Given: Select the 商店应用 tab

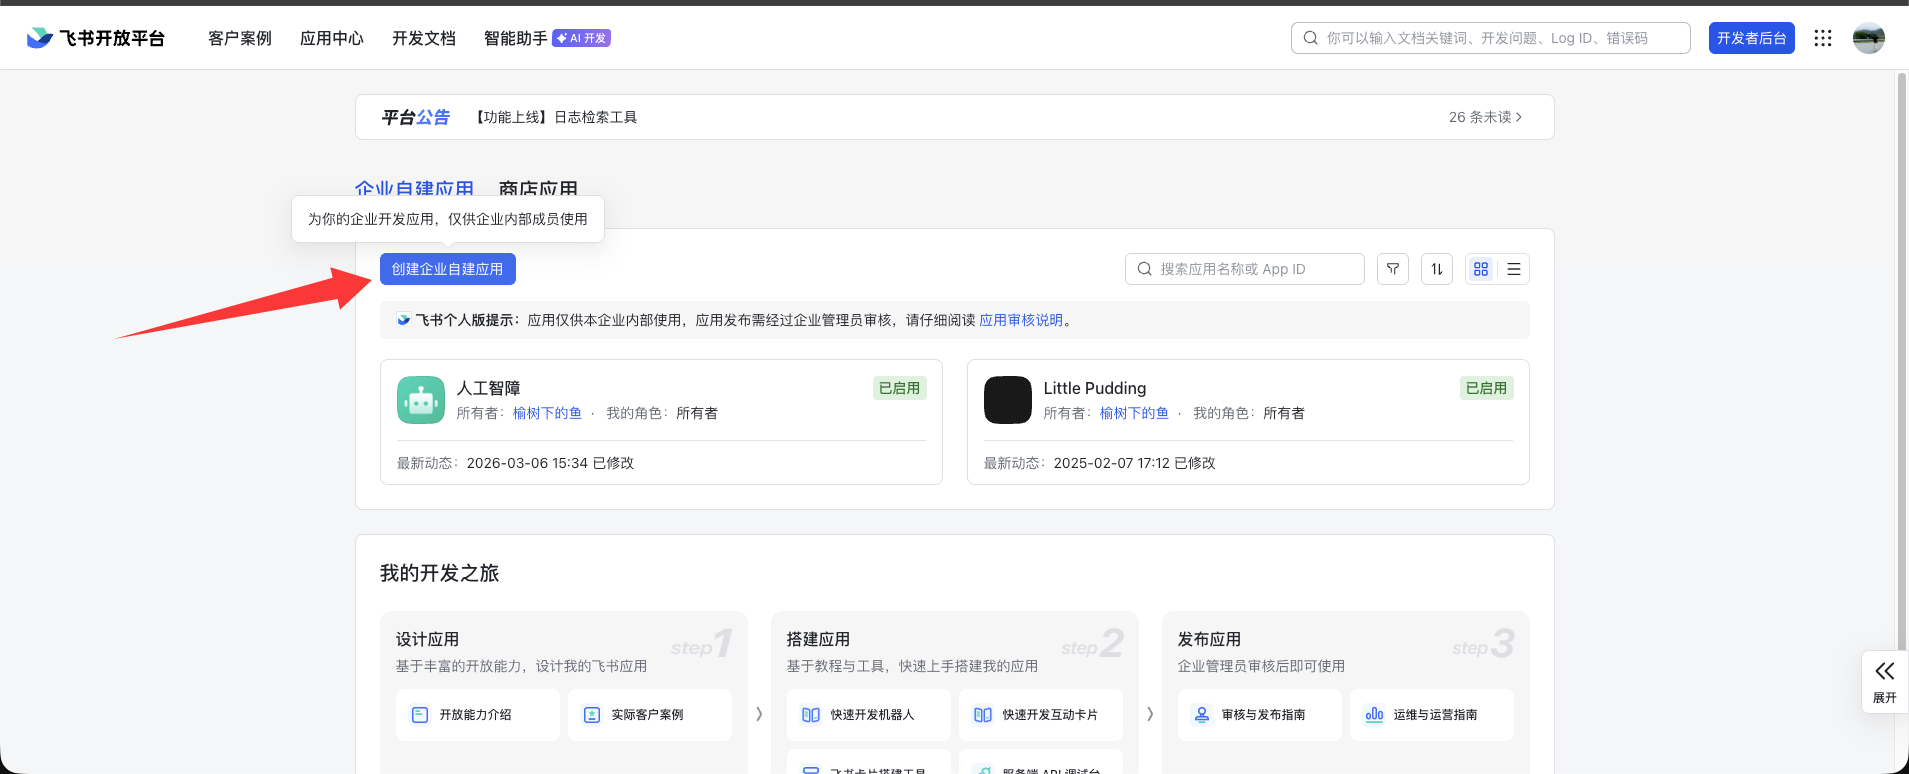Looking at the screenshot, I should 538,188.
